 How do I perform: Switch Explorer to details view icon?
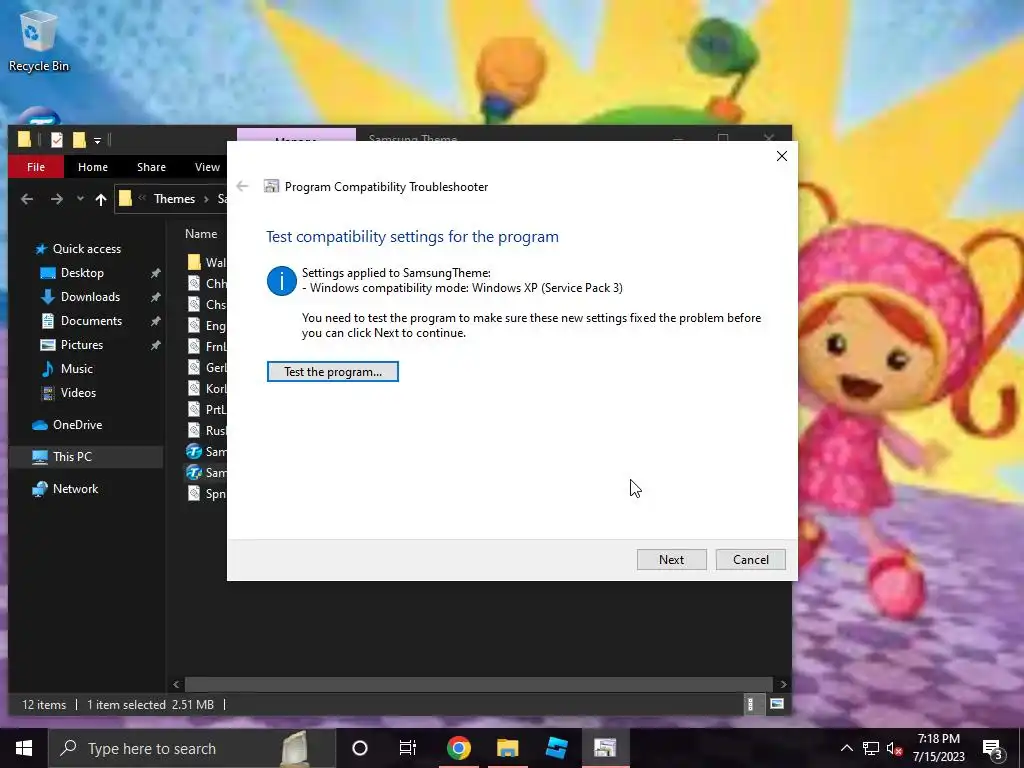click(750, 704)
